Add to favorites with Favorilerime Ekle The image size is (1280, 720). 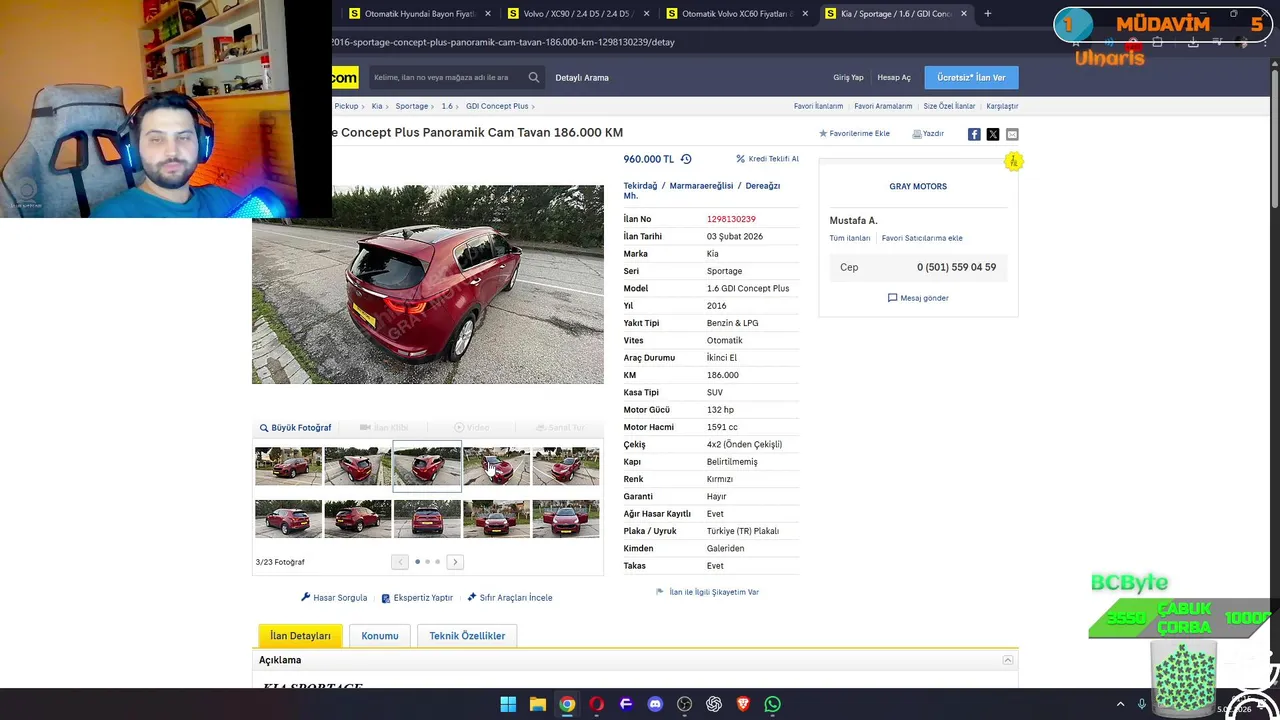pyautogui.click(x=854, y=133)
